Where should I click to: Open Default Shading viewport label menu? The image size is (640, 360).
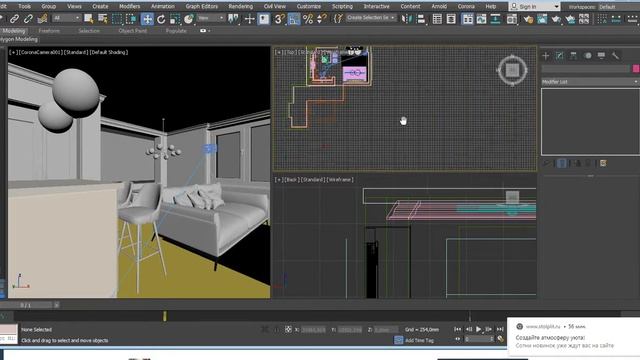point(109,52)
